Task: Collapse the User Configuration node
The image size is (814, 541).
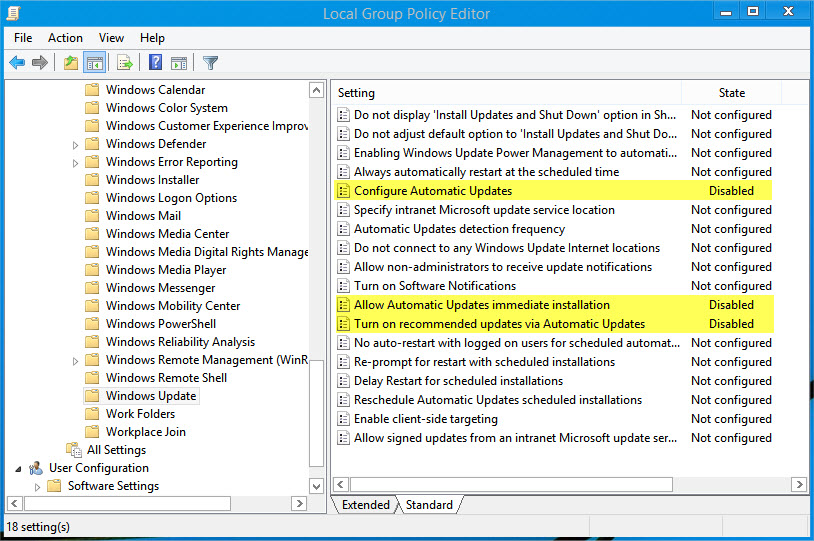Action: pos(18,469)
